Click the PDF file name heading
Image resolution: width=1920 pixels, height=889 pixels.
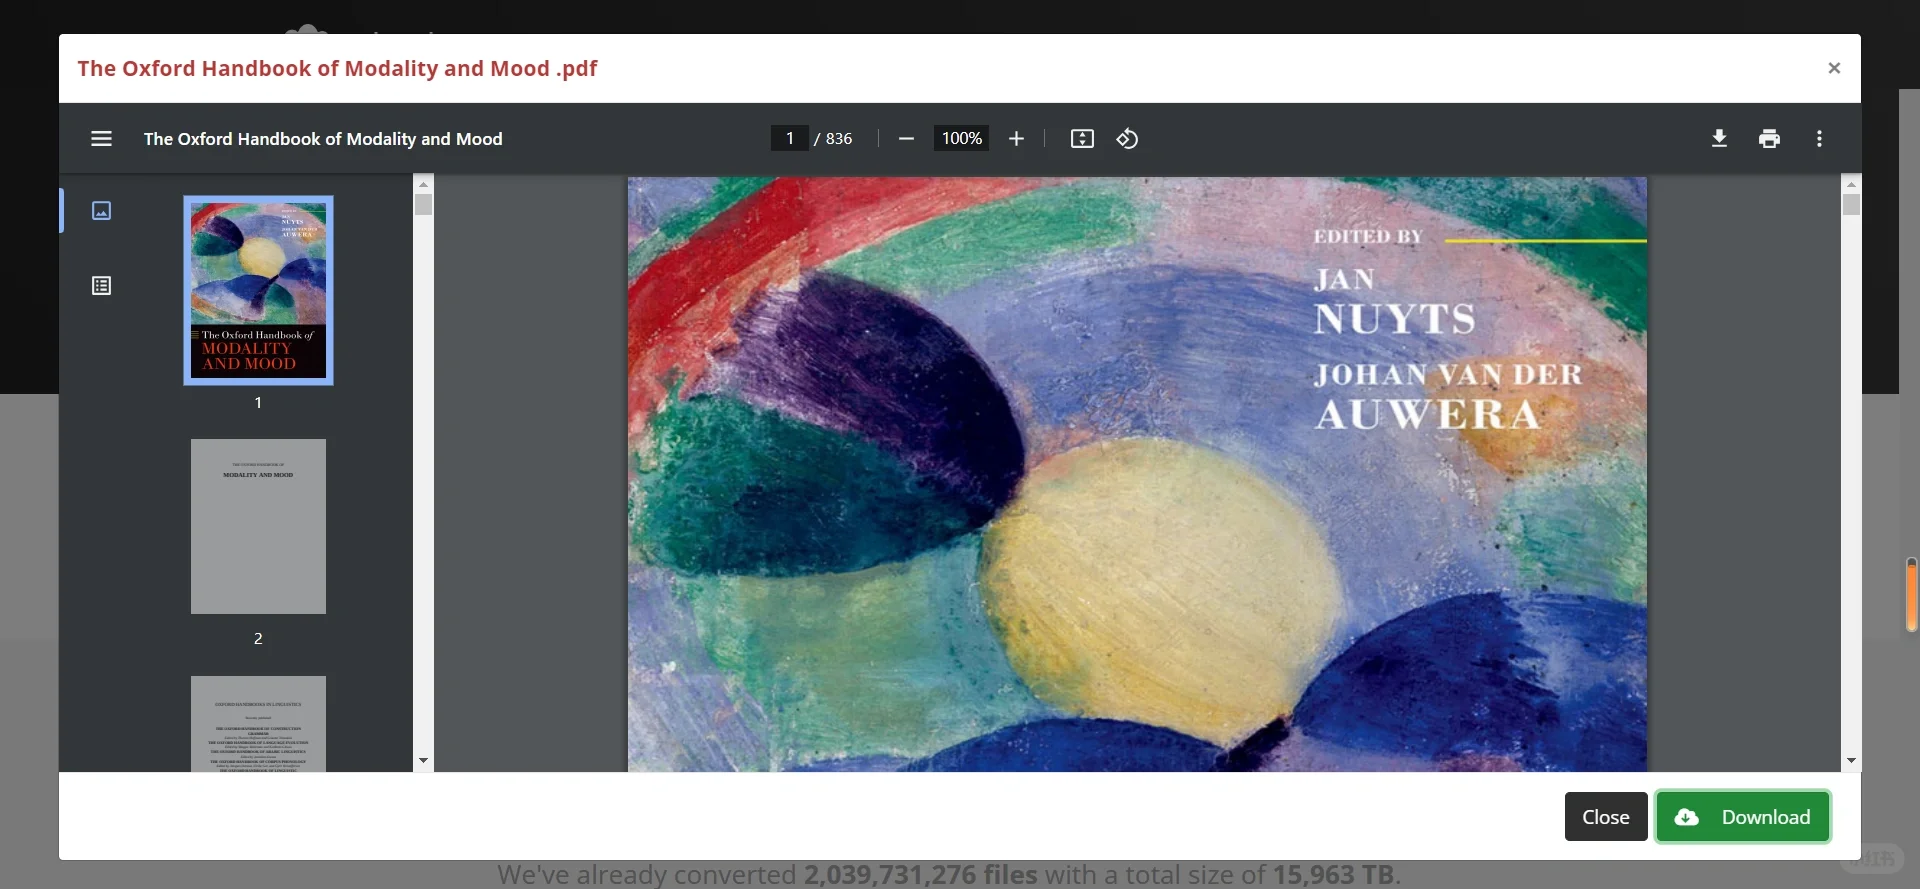click(x=337, y=68)
